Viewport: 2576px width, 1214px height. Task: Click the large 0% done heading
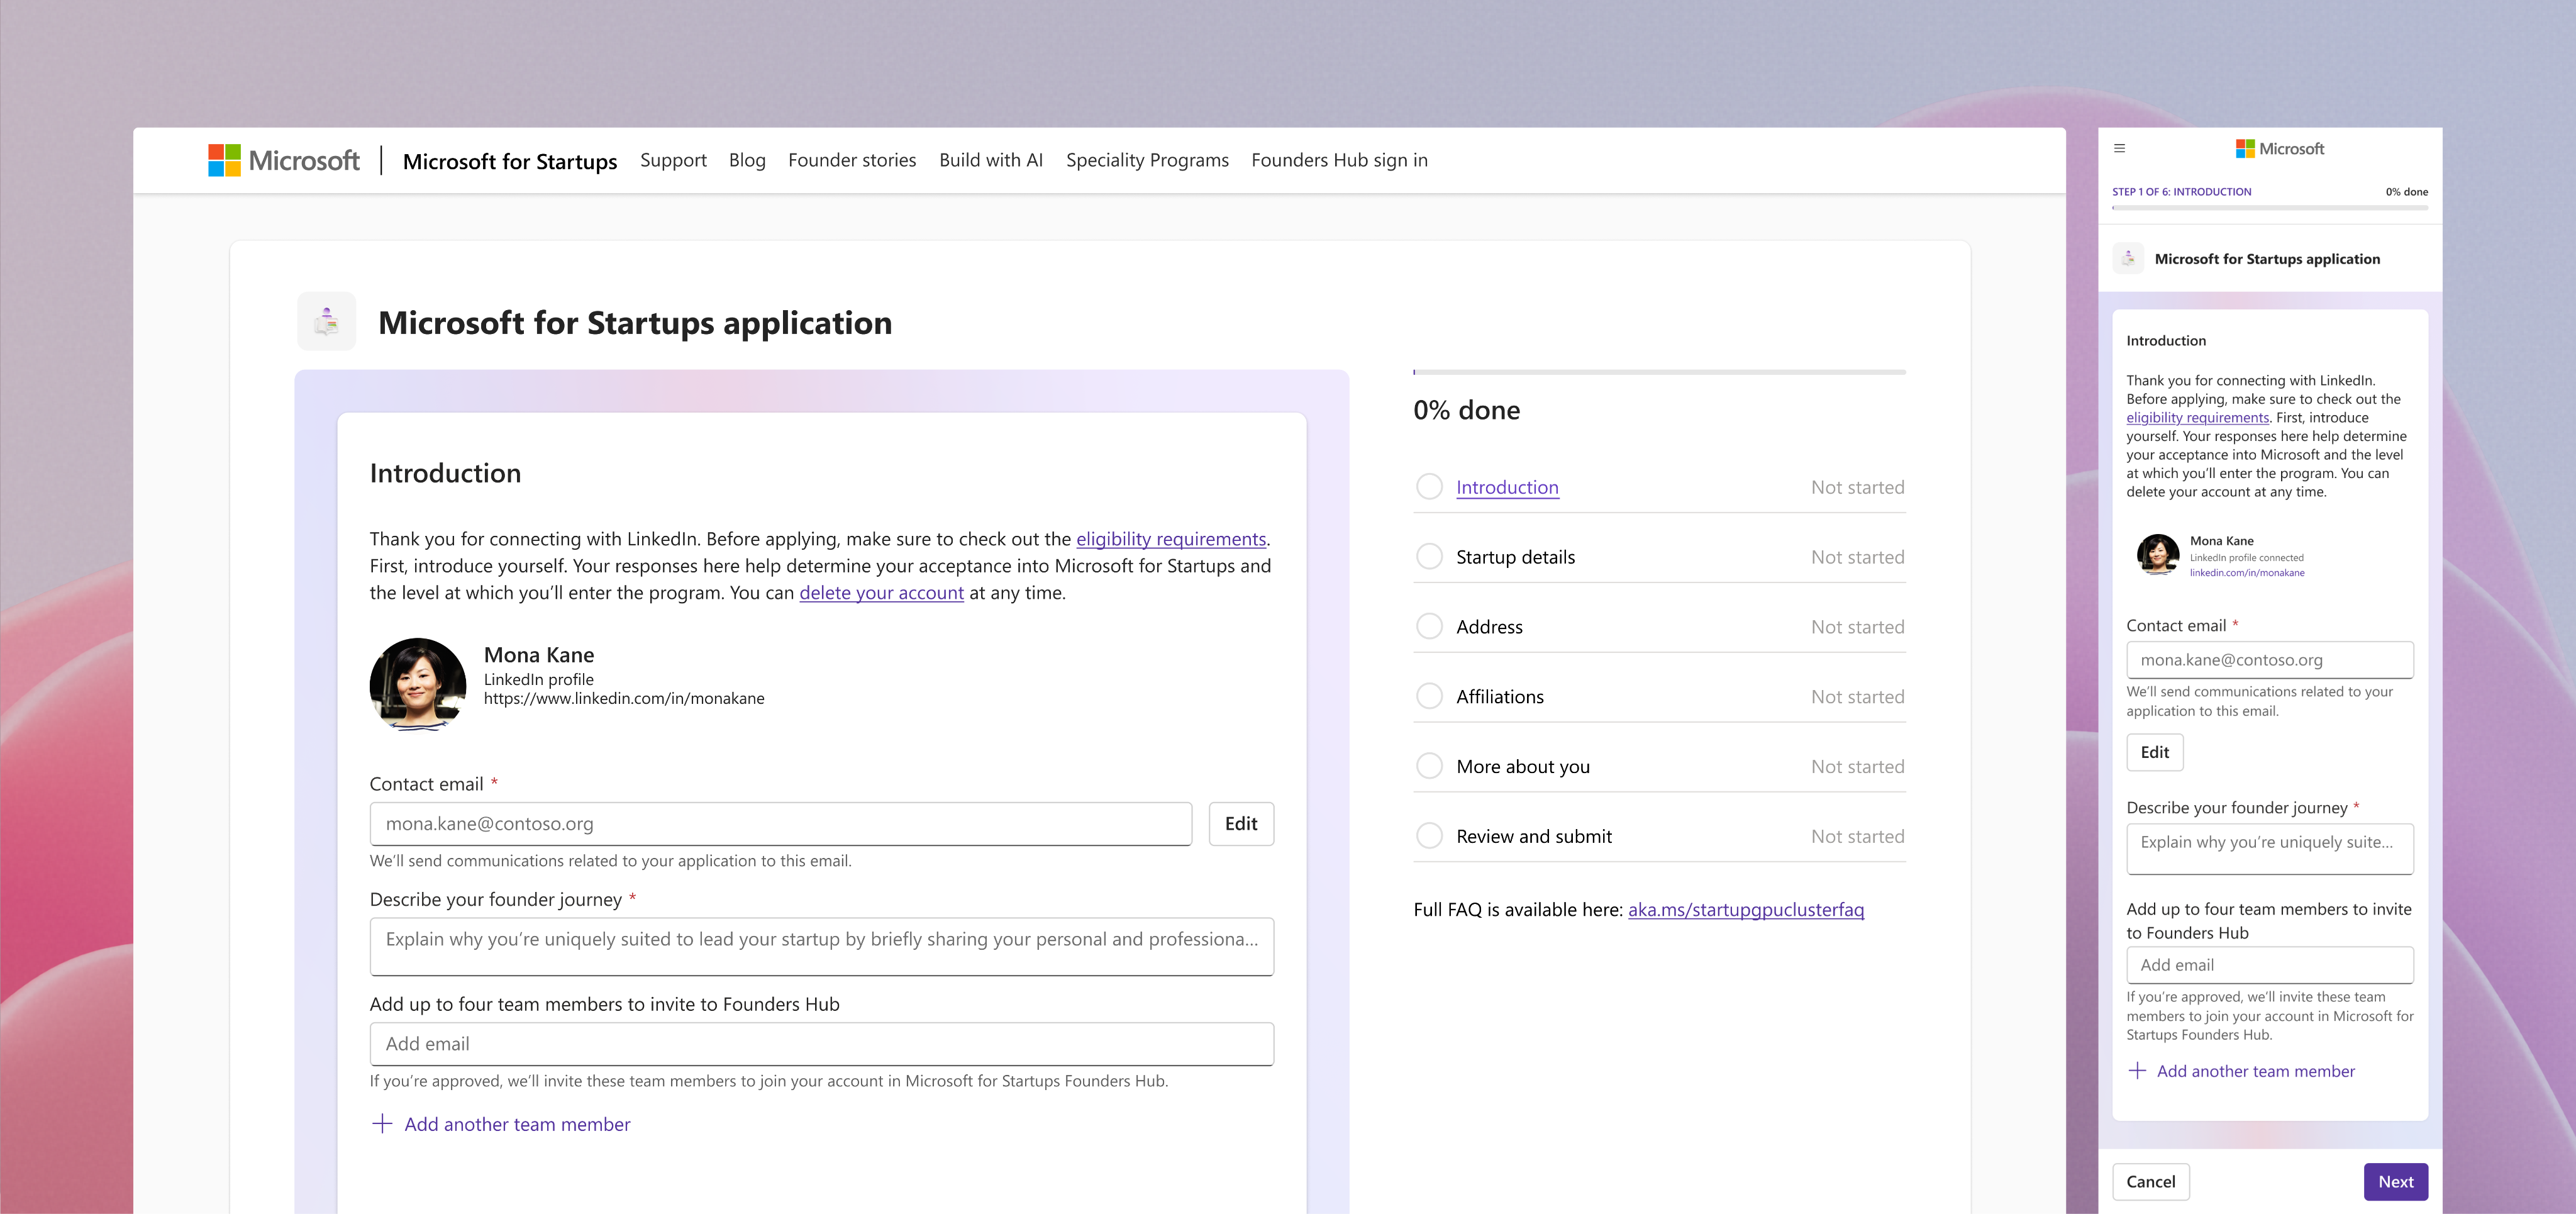(x=1466, y=410)
